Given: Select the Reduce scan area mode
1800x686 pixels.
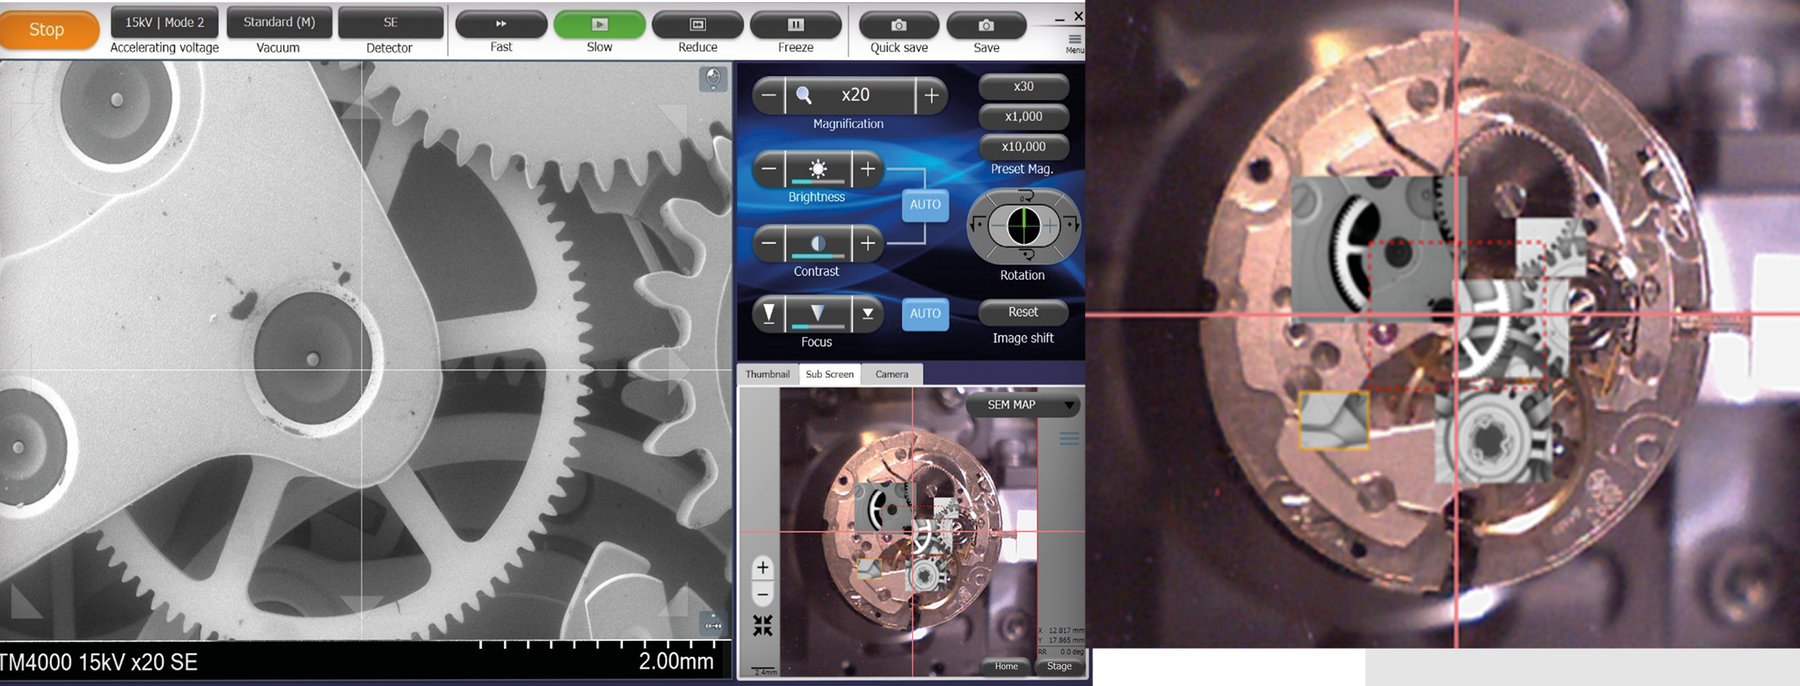Looking at the screenshot, I should click(697, 24).
